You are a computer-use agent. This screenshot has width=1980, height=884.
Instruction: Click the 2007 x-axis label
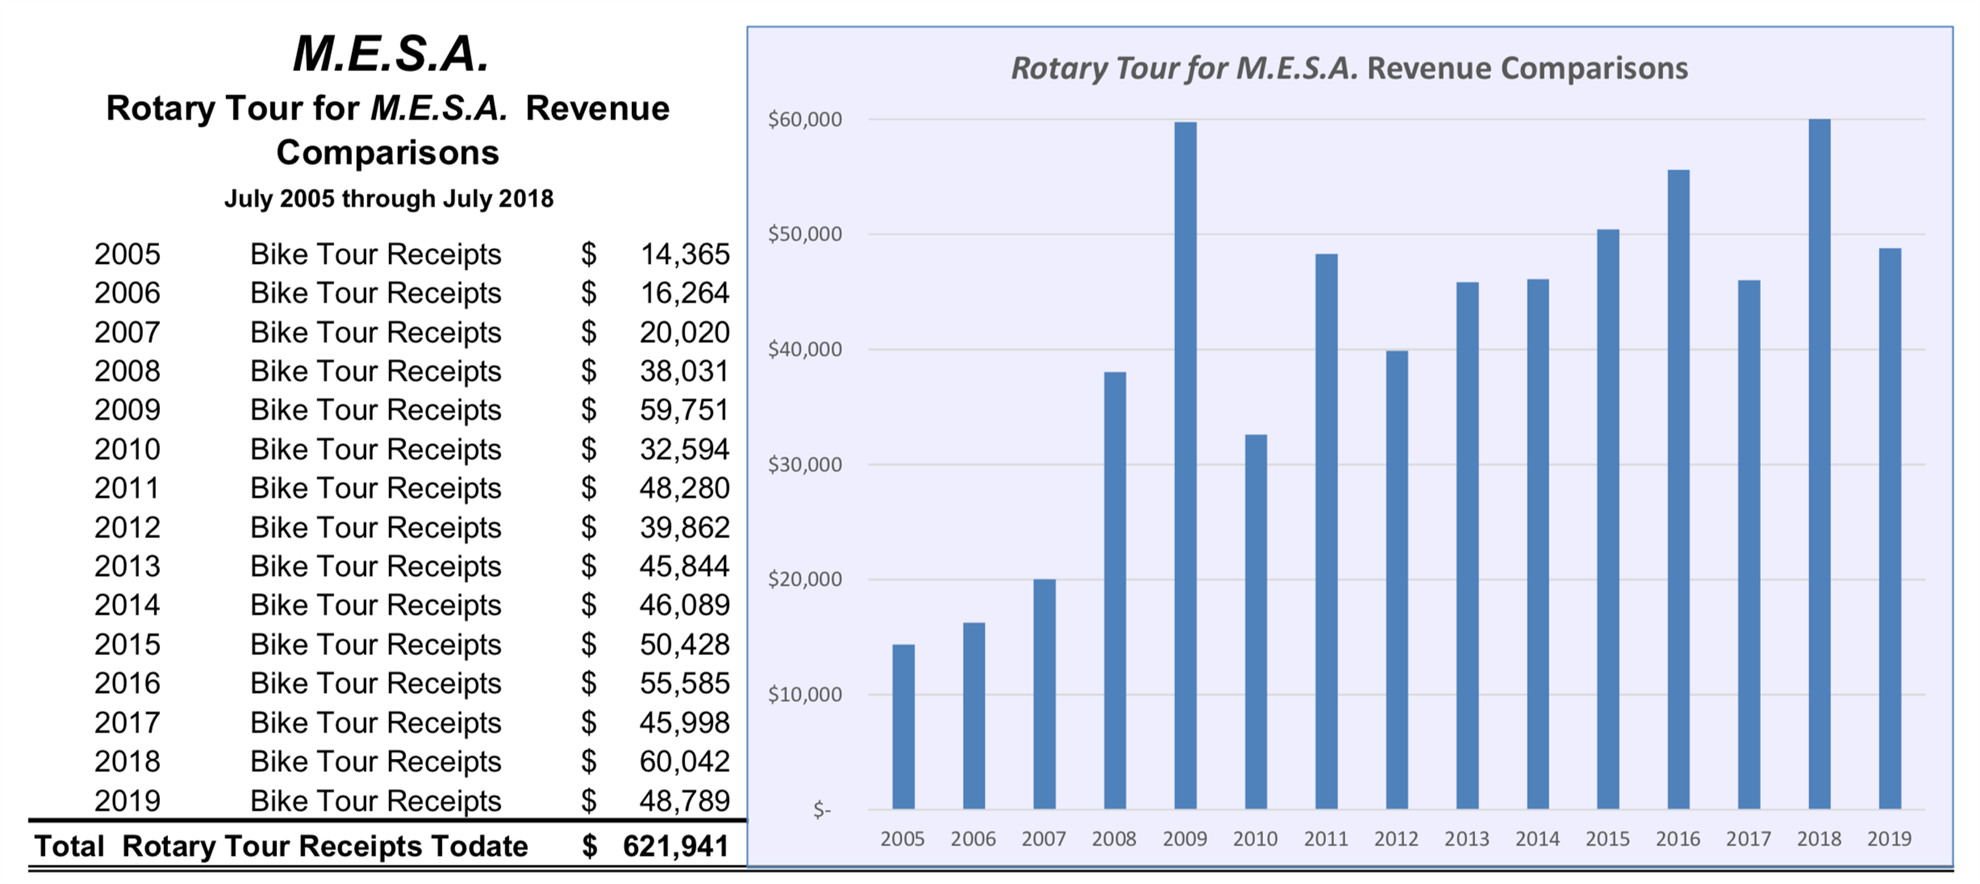[1043, 839]
